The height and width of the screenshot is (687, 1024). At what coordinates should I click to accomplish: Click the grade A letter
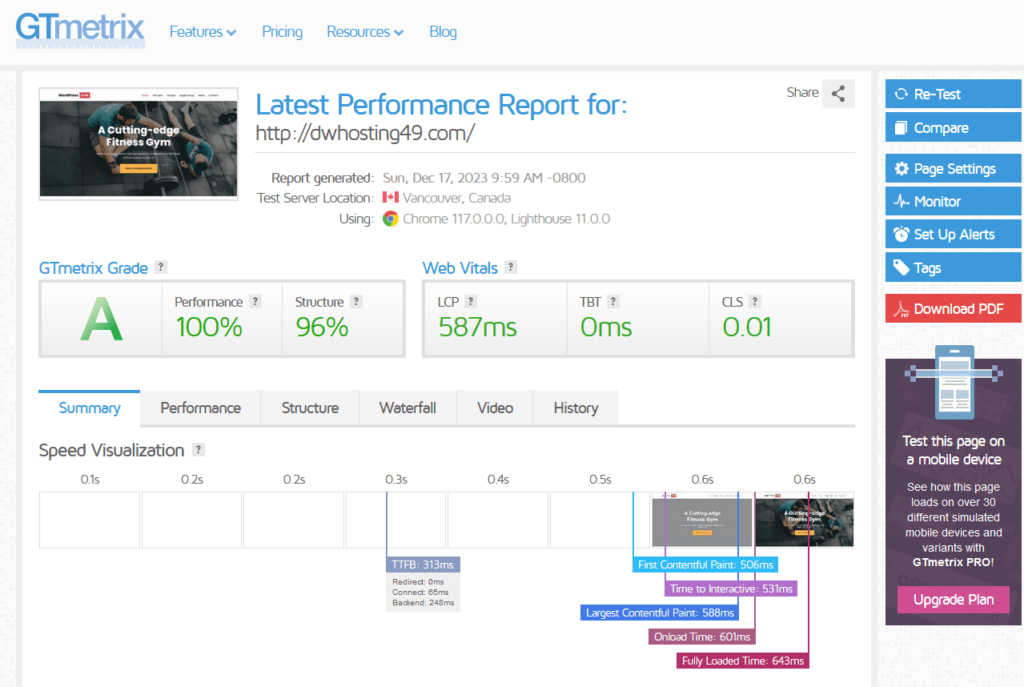click(101, 319)
